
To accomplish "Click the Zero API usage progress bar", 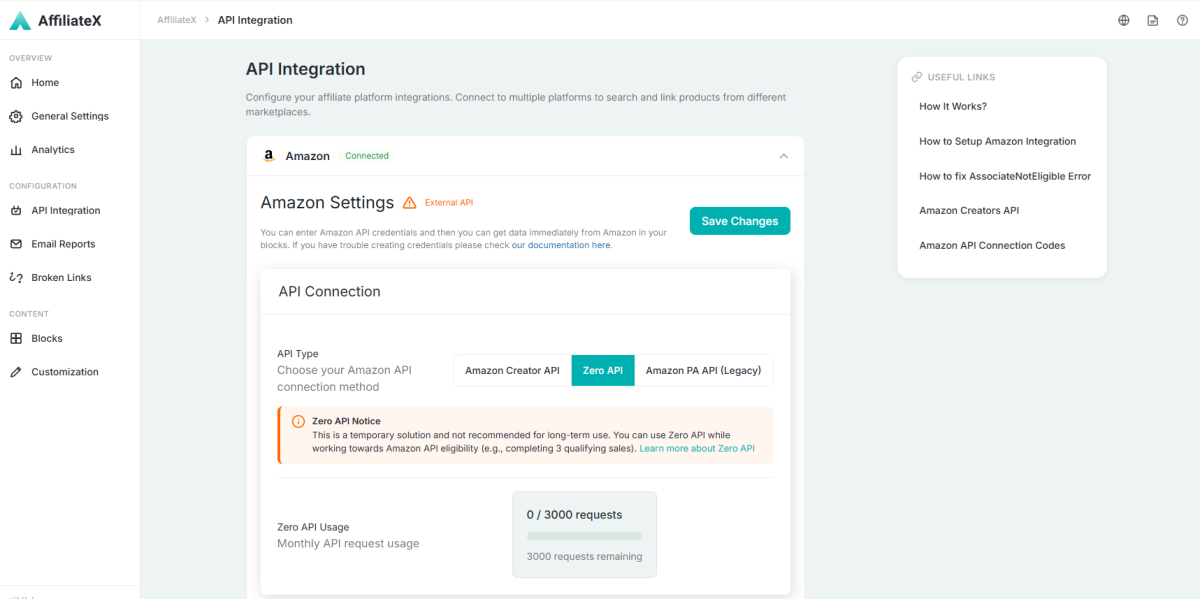I will pyautogui.click(x=584, y=536).
